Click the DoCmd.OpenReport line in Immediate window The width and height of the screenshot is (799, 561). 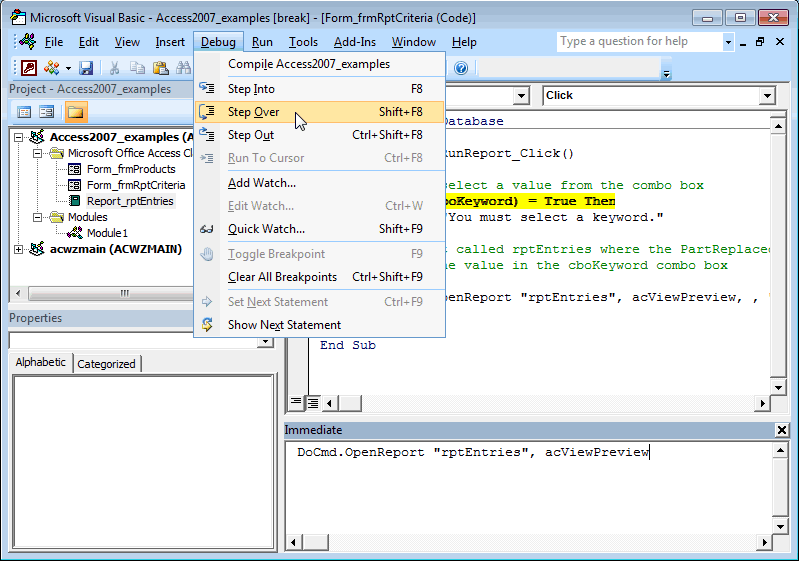(x=473, y=452)
